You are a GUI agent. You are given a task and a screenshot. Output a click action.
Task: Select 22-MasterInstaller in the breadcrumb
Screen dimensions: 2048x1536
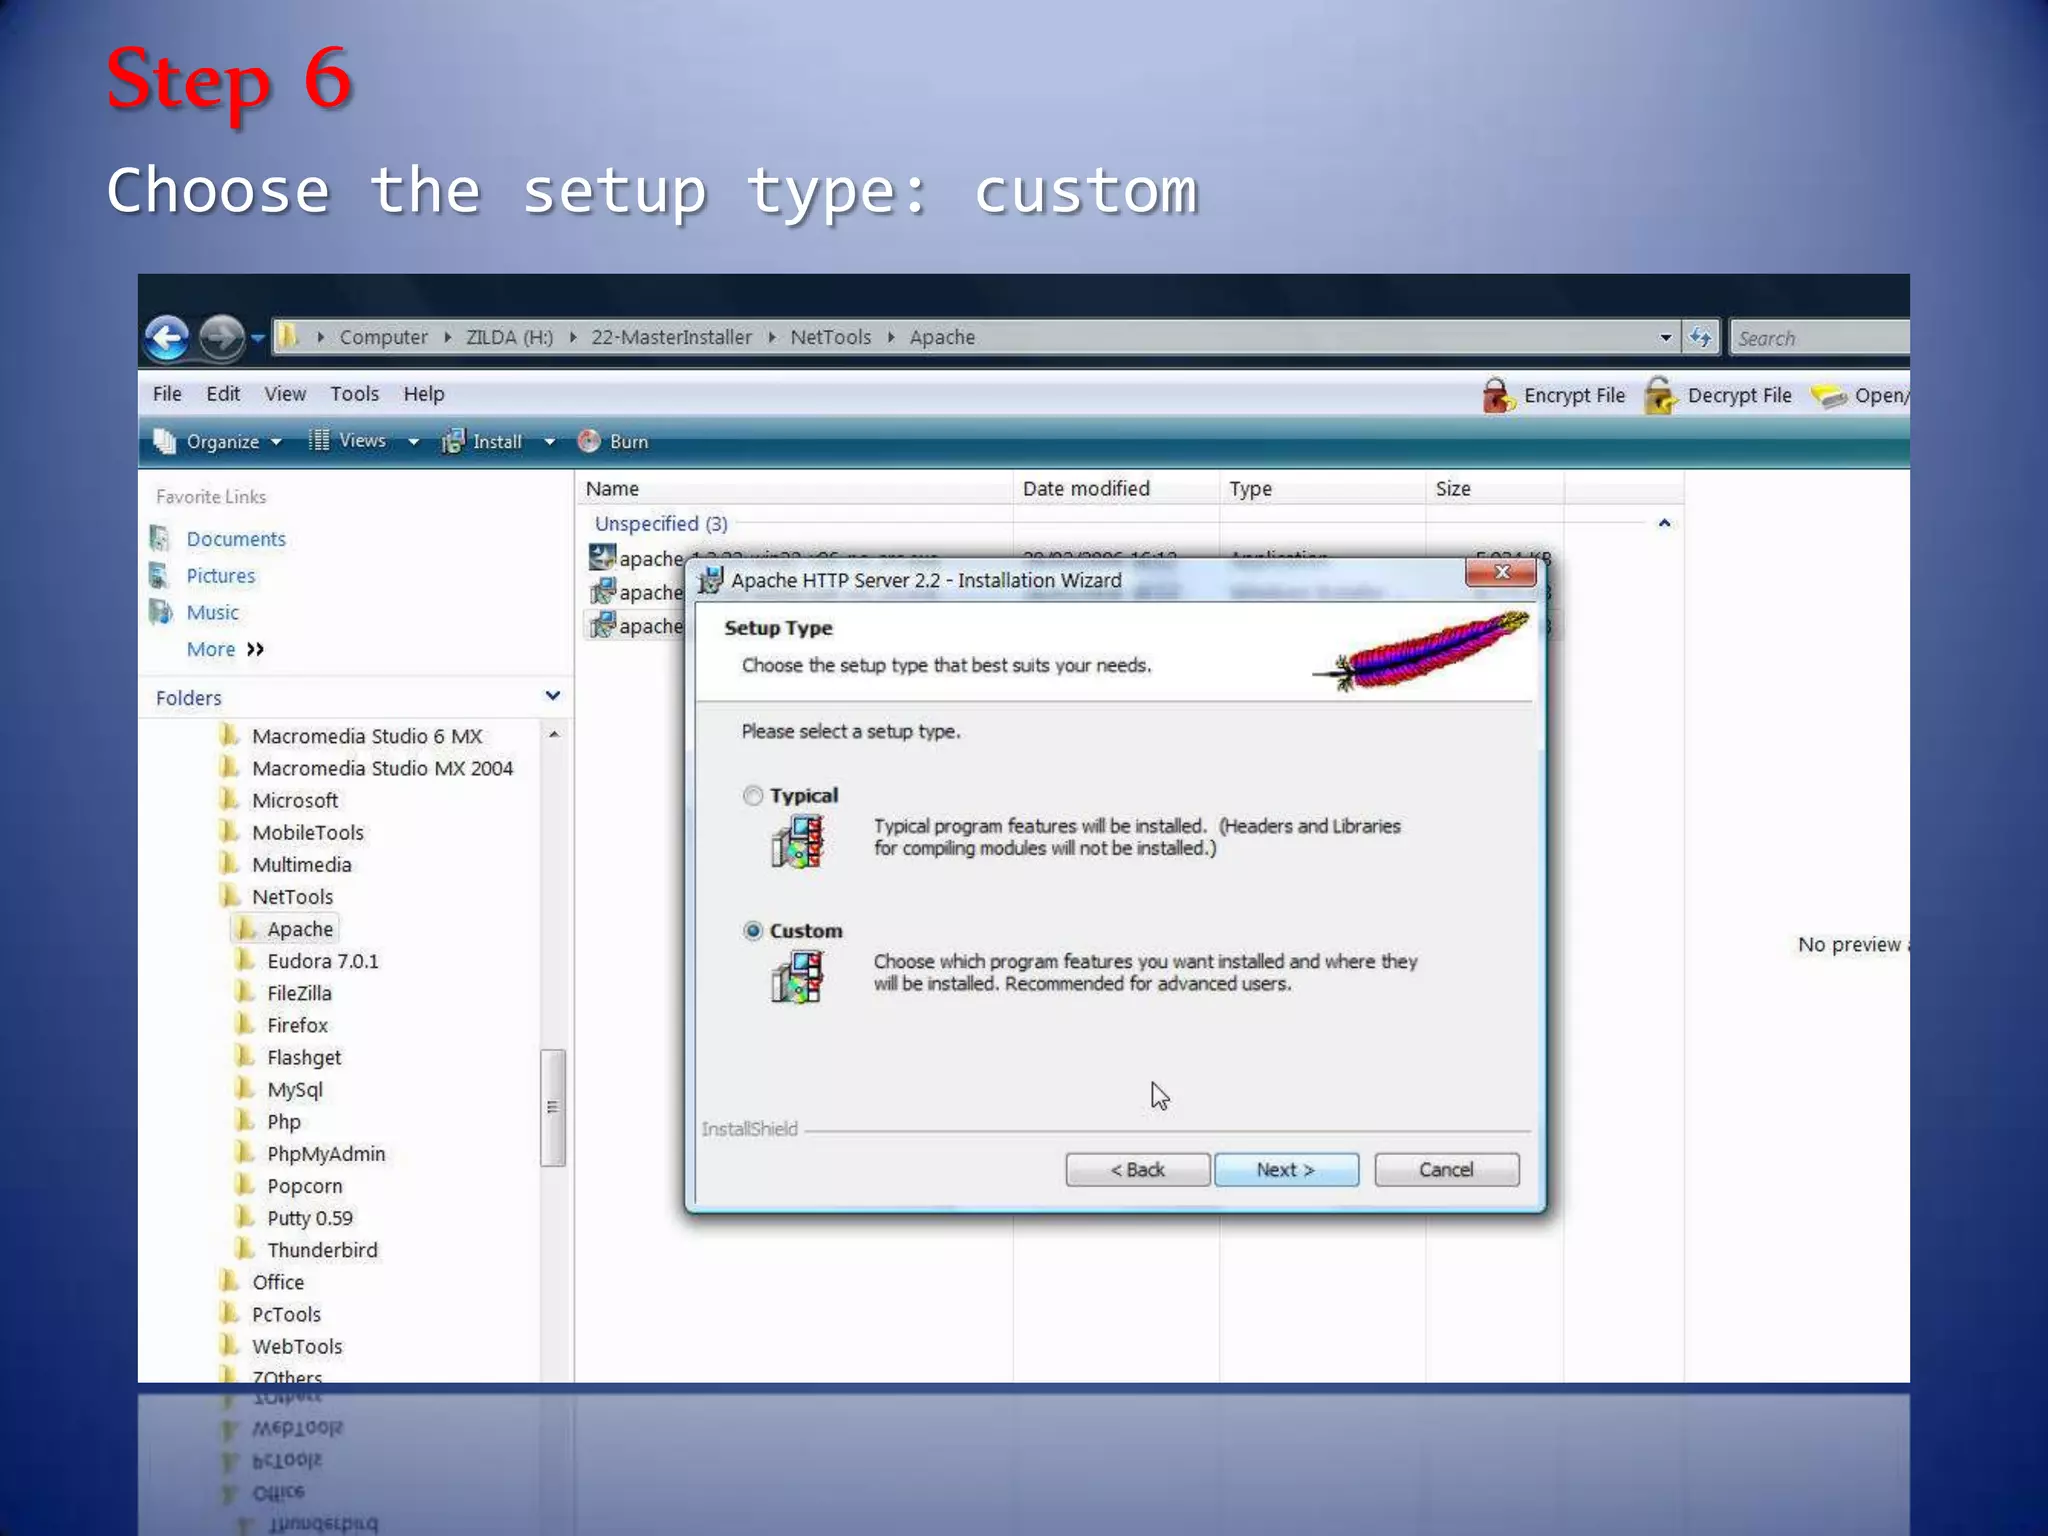pyautogui.click(x=671, y=337)
